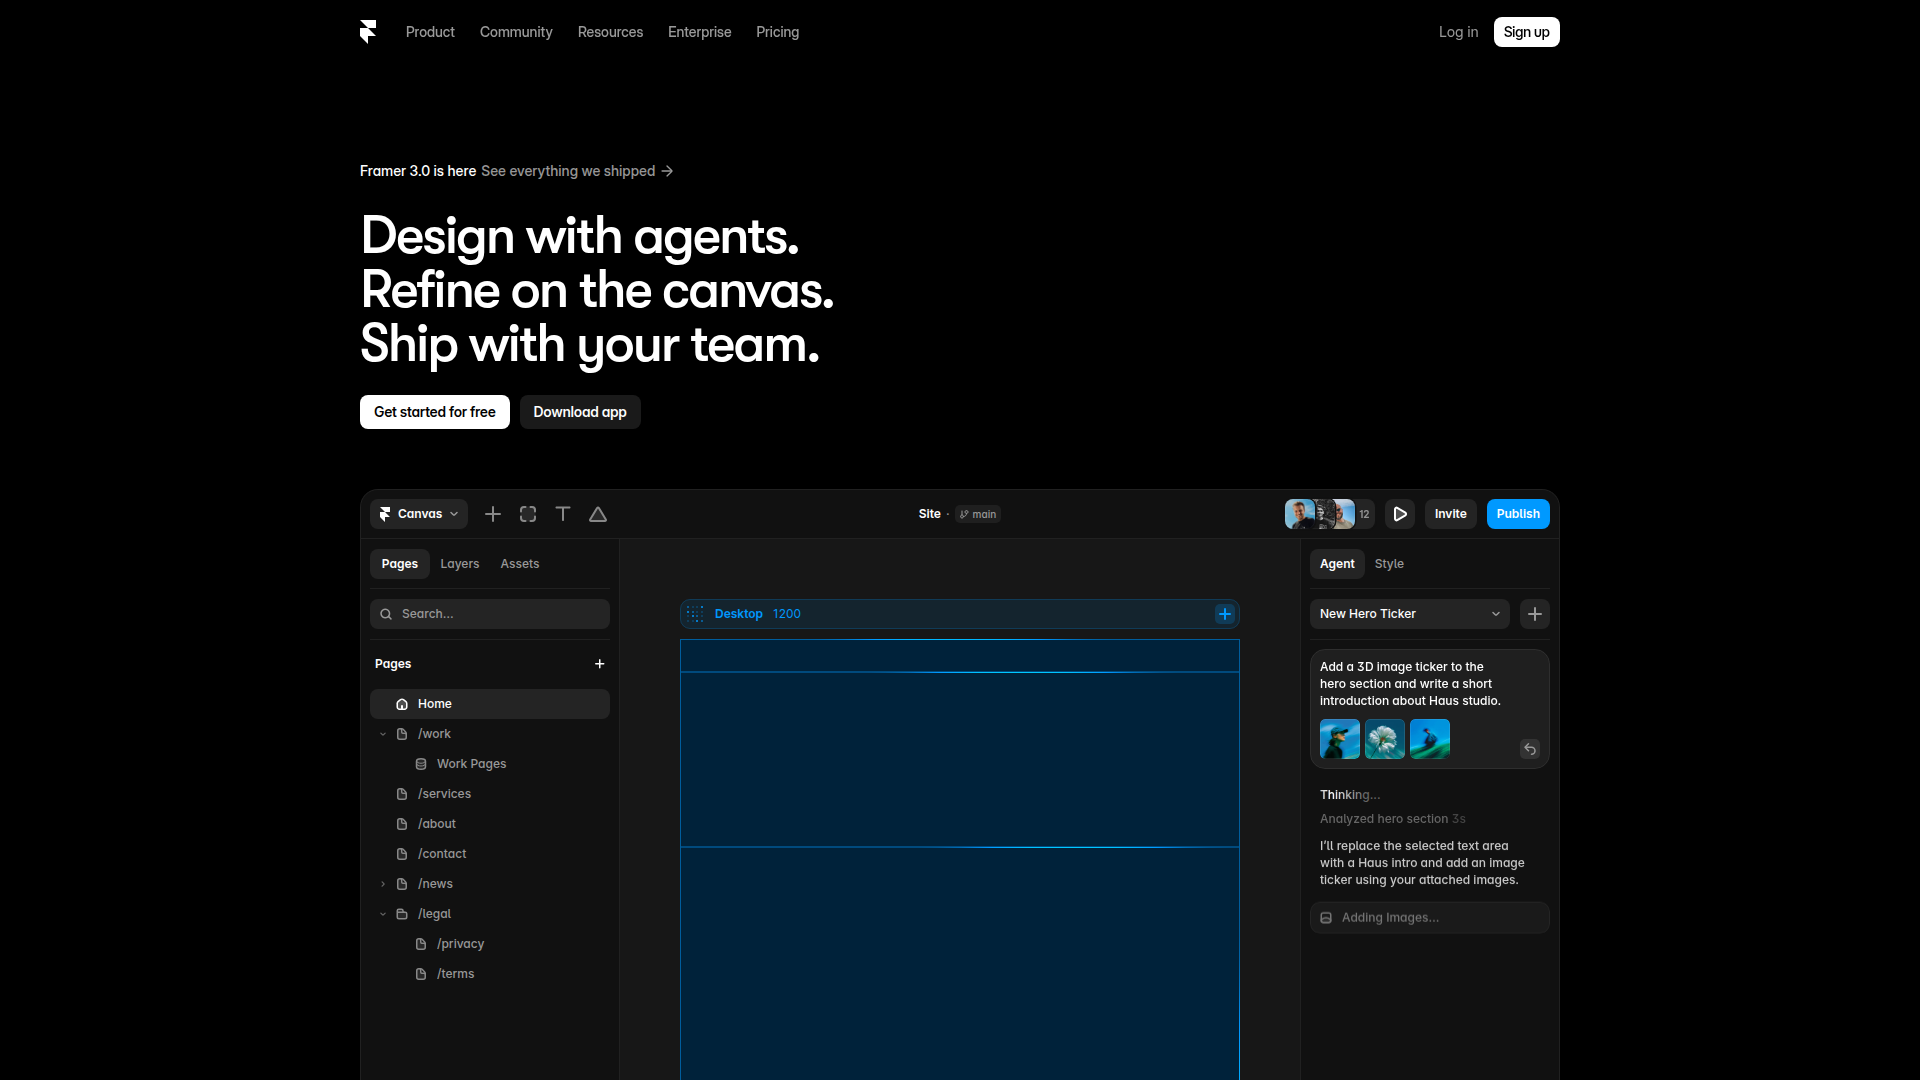Click the Desktop breakpoint label
1920x1080 pixels.
pyautogui.click(x=738, y=614)
